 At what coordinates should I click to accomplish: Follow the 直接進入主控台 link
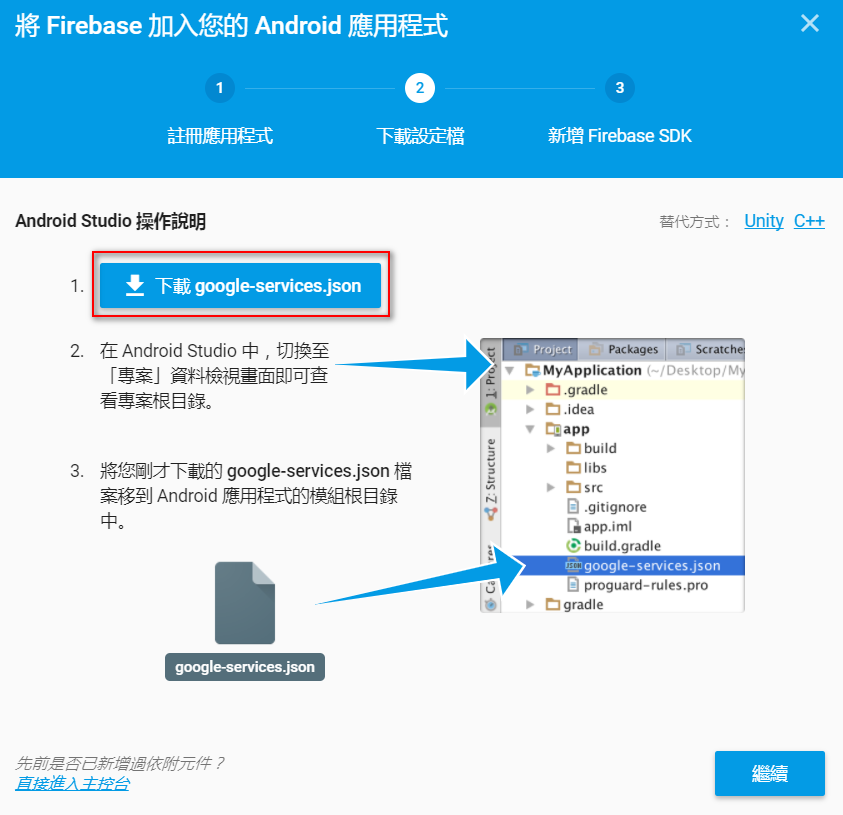[72, 783]
